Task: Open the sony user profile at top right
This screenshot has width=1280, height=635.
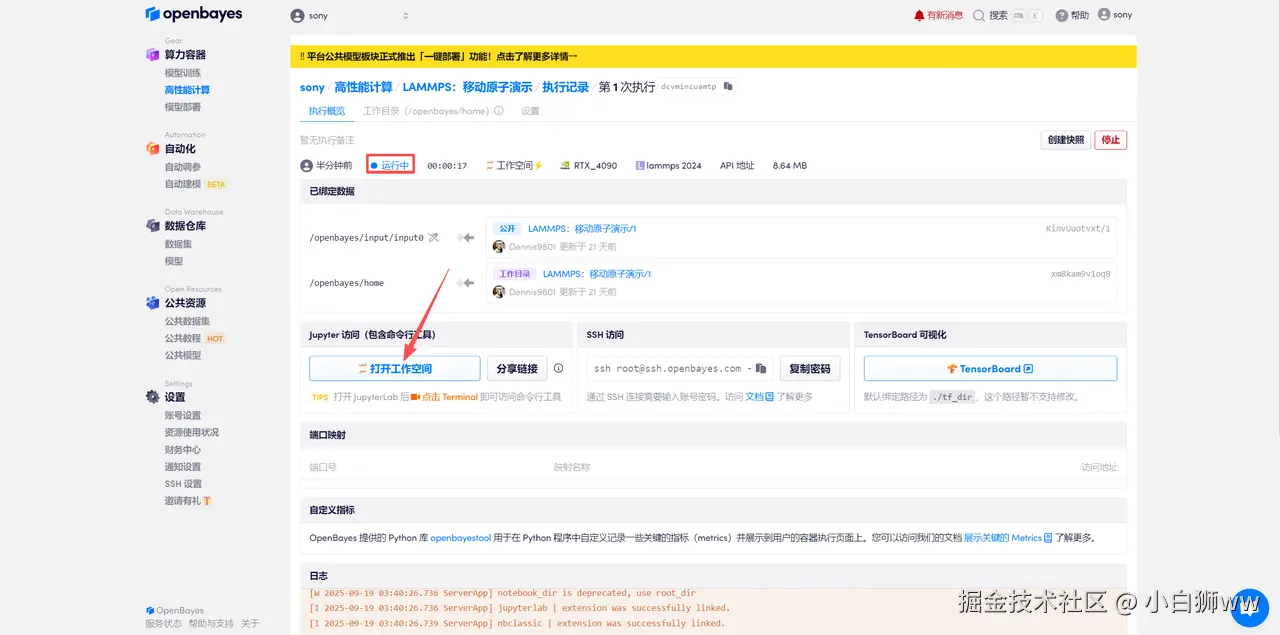Action: 1115,15
